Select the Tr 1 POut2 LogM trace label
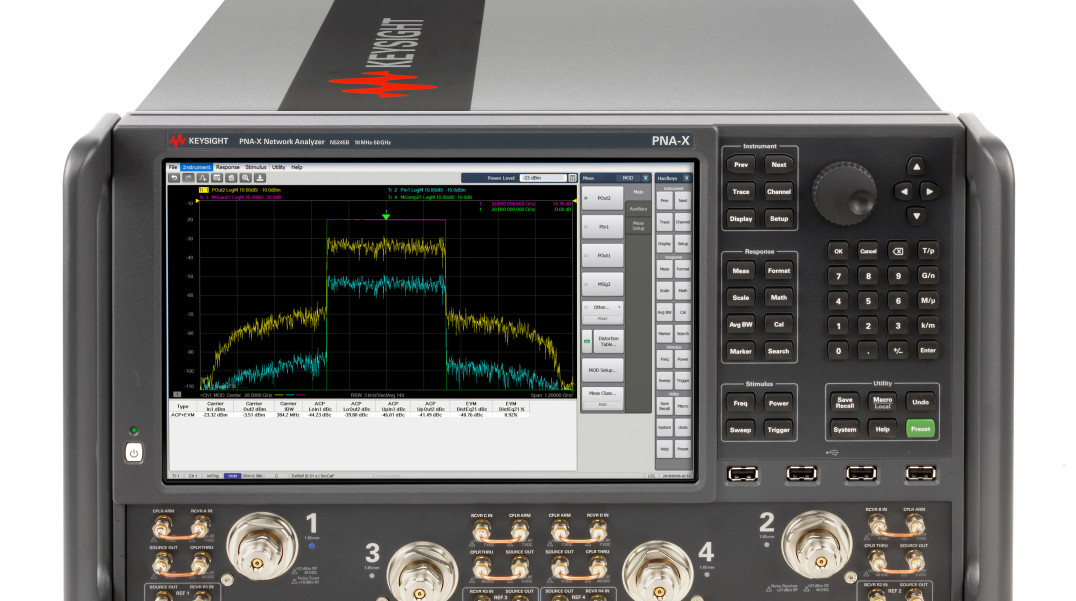This screenshot has width=1076, height=601. tap(240, 190)
